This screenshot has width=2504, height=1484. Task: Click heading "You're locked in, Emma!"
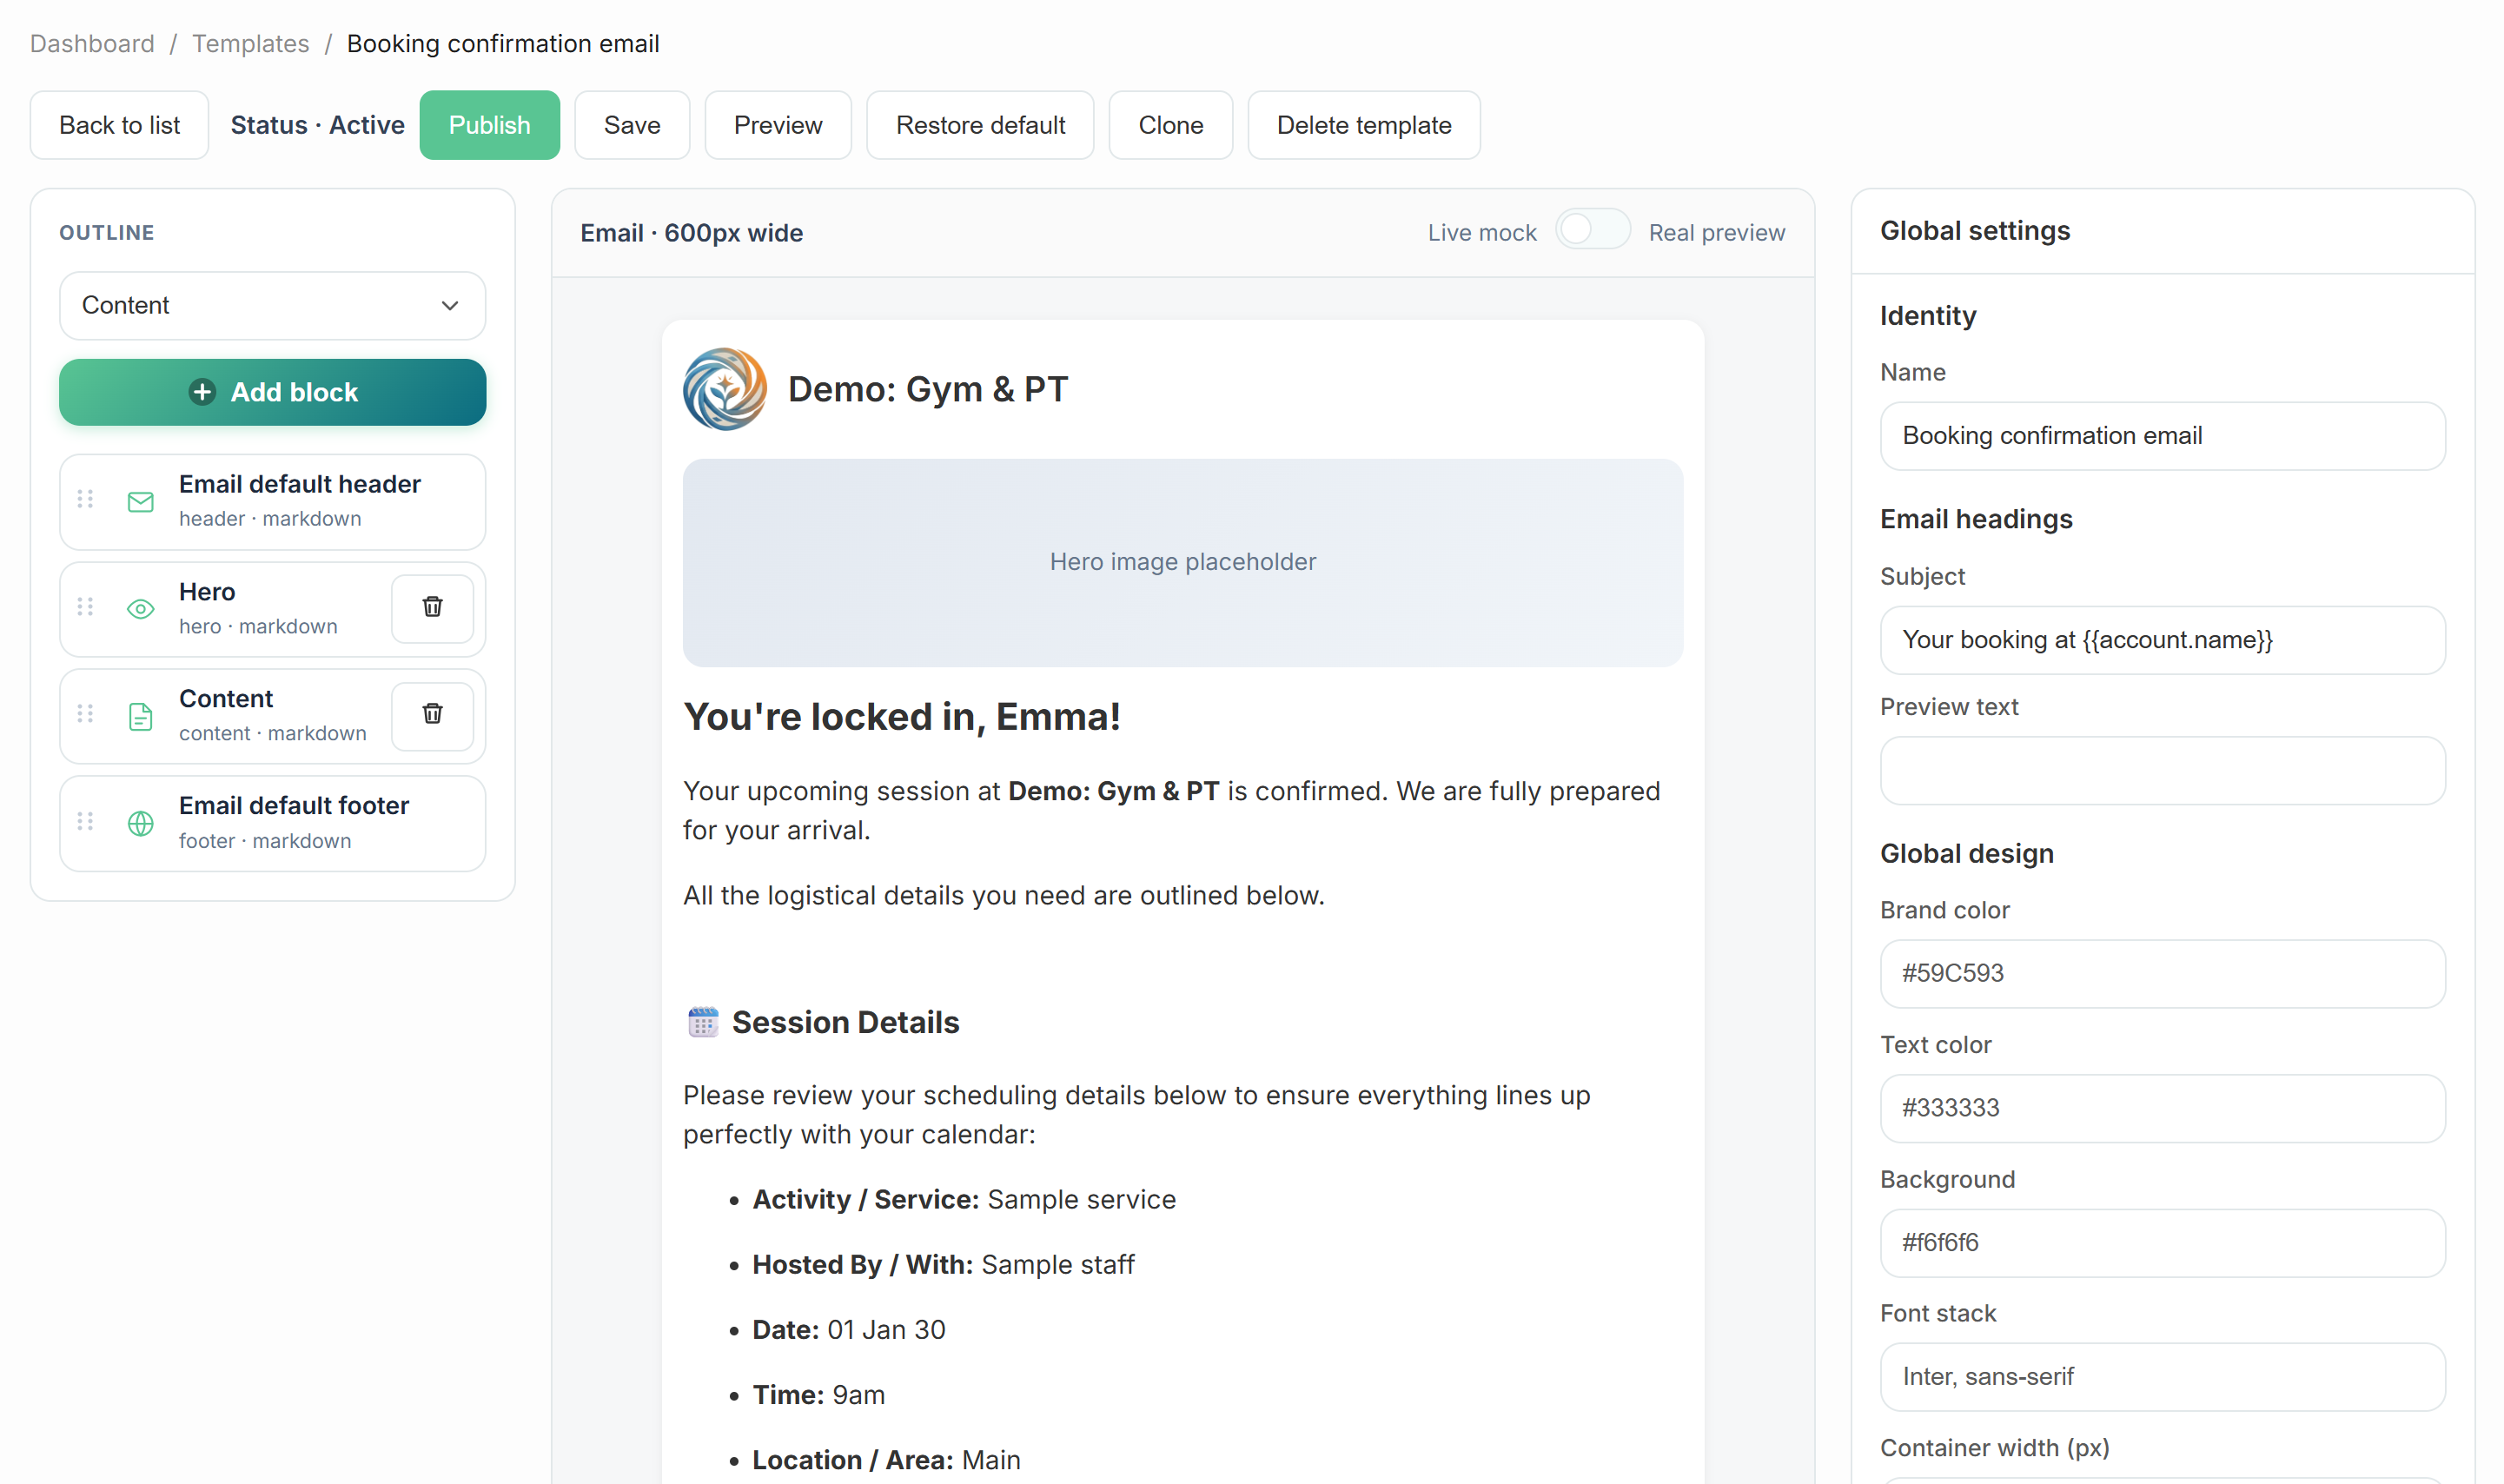[901, 717]
